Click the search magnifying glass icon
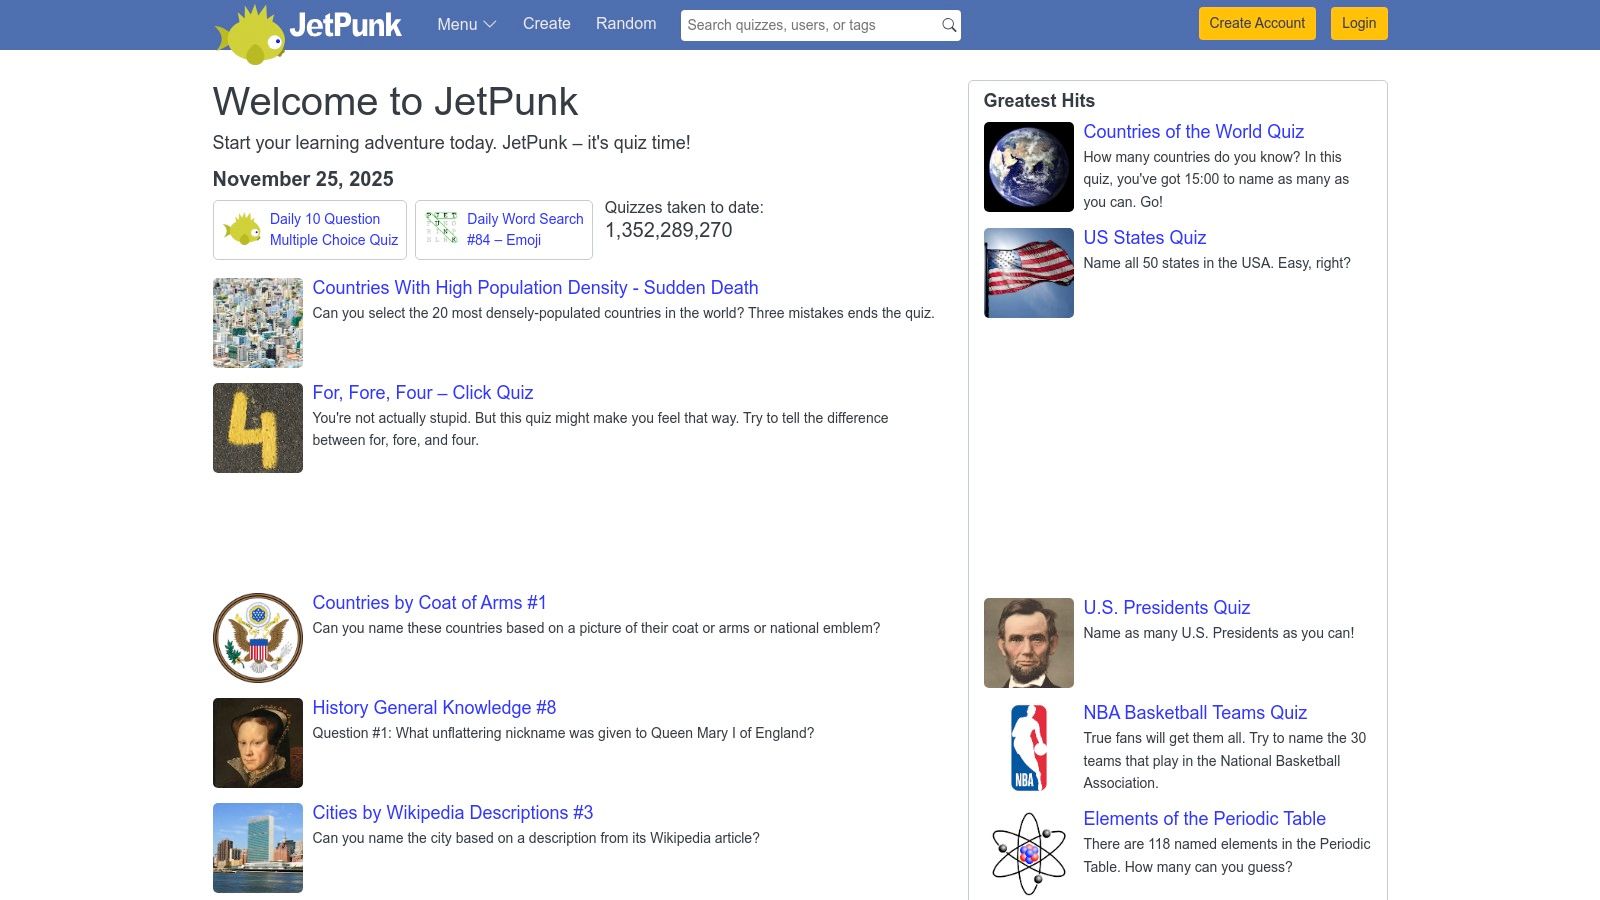The image size is (1600, 900). [946, 24]
